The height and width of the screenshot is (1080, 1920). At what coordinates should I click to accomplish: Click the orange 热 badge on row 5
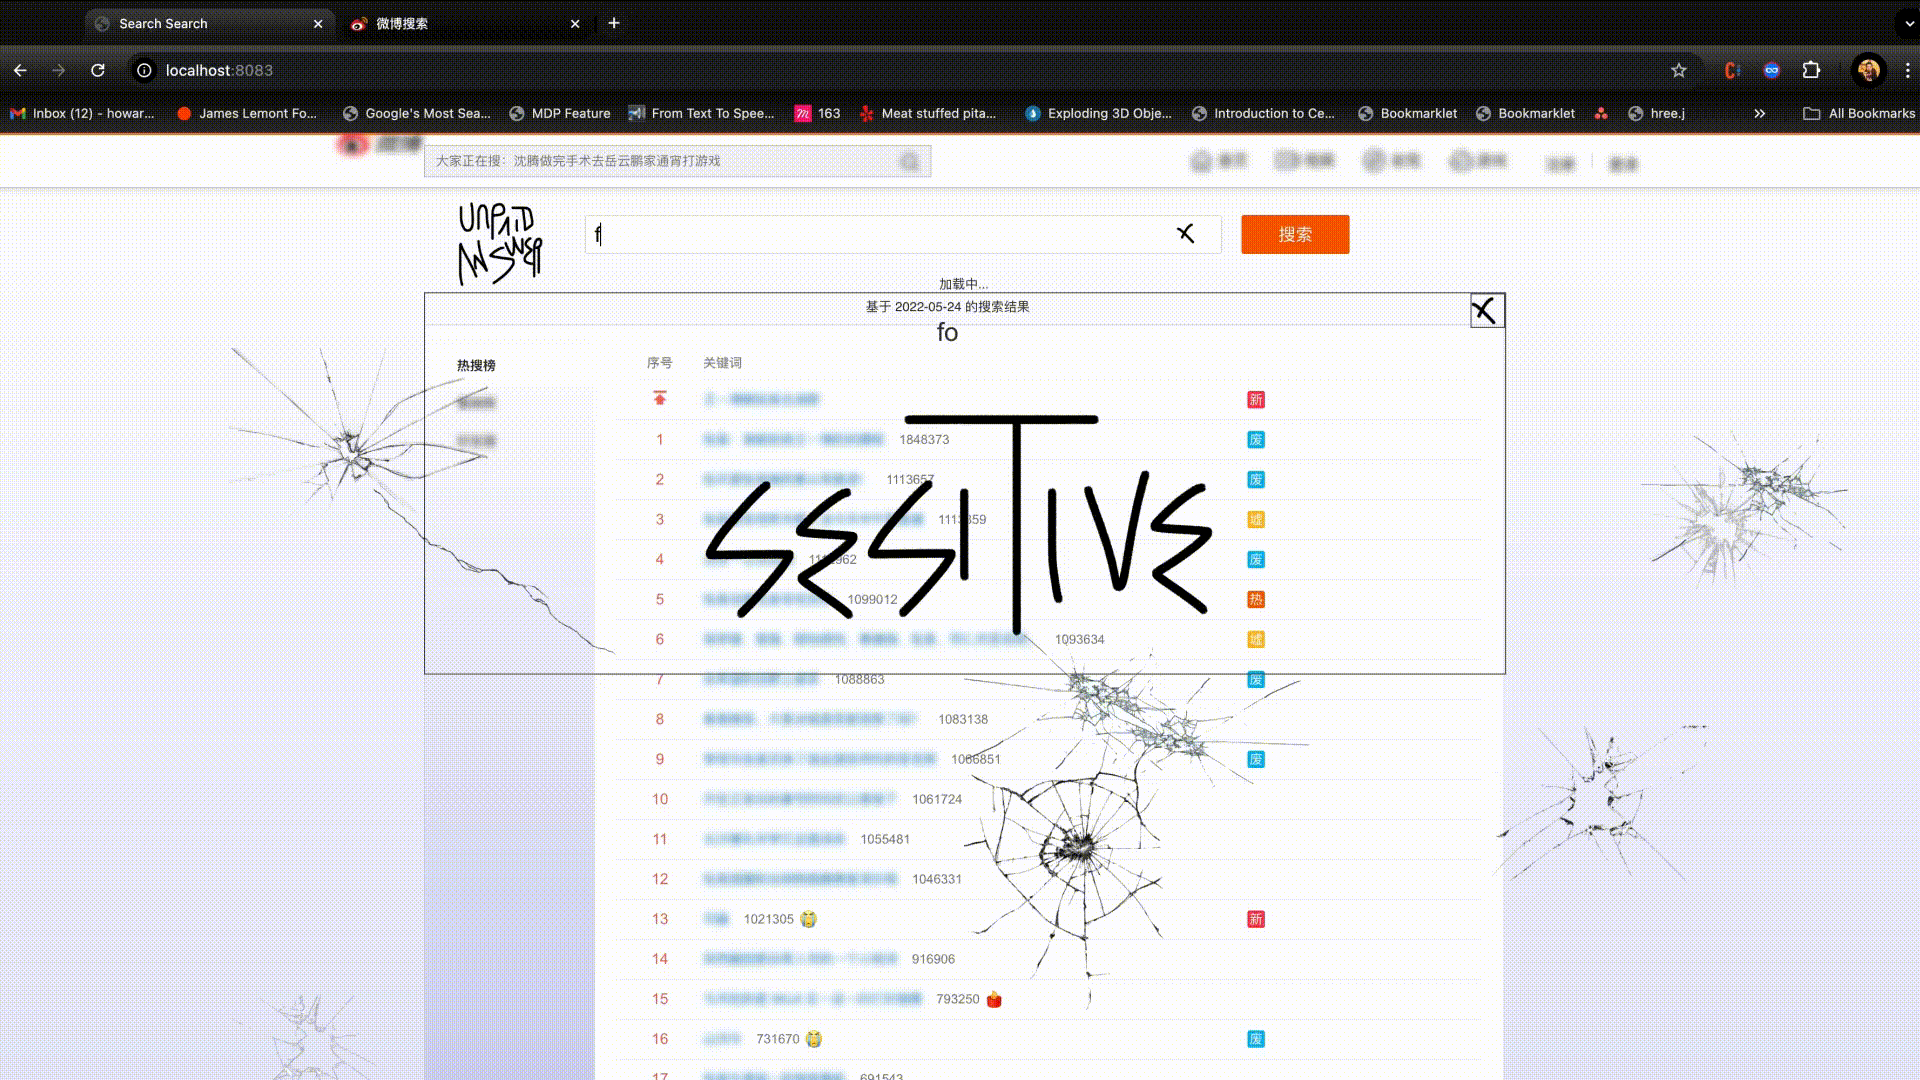(1256, 600)
